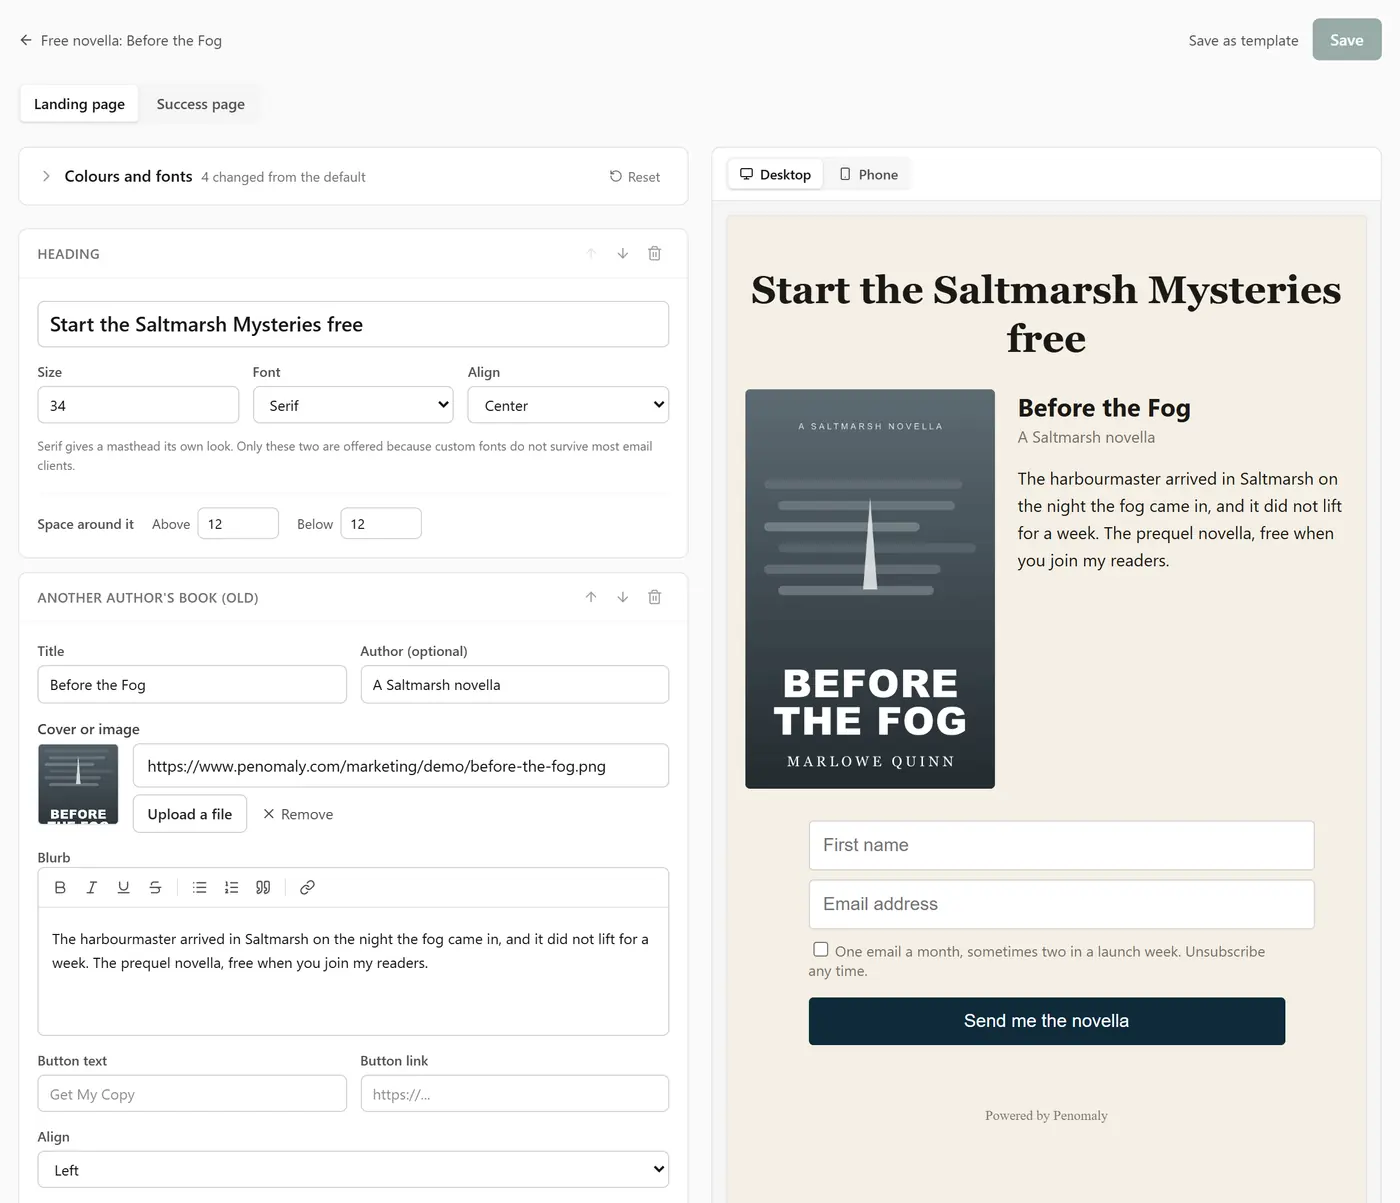
Task: Switch to the Success page tab
Action: pos(201,104)
